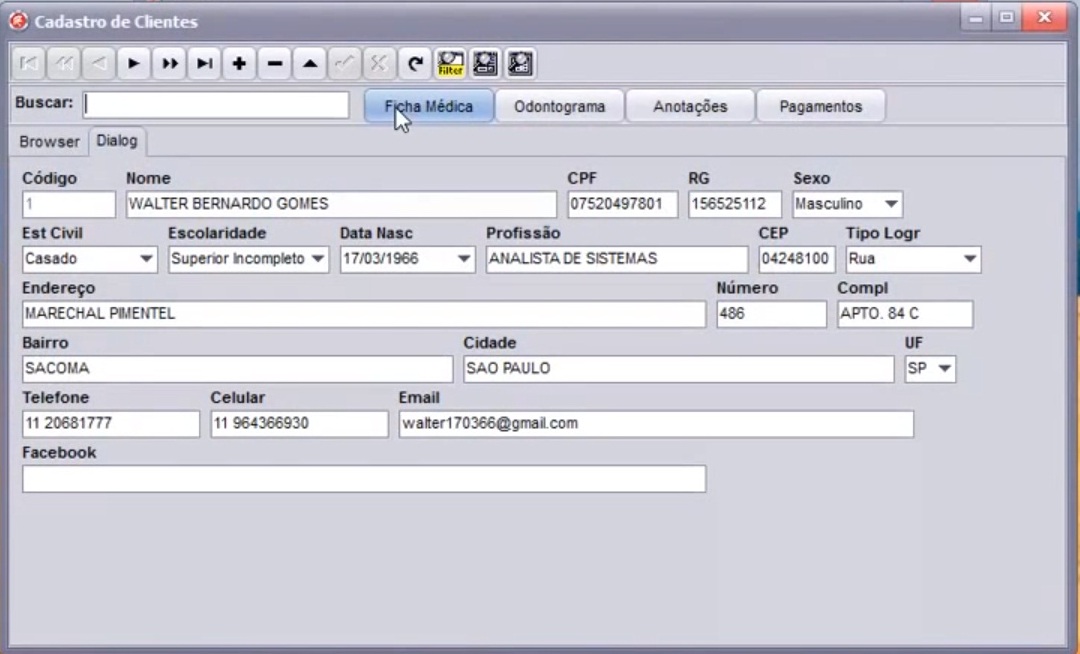1080x654 pixels.
Task: Open the Data Nasc date picker
Action: click(463, 258)
